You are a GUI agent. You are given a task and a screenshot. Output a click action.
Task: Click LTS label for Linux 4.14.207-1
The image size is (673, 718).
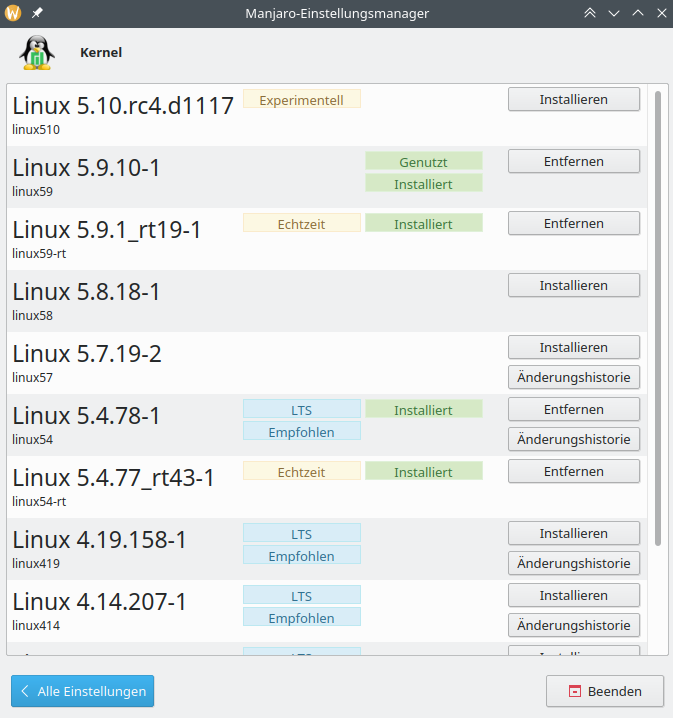[302, 595]
